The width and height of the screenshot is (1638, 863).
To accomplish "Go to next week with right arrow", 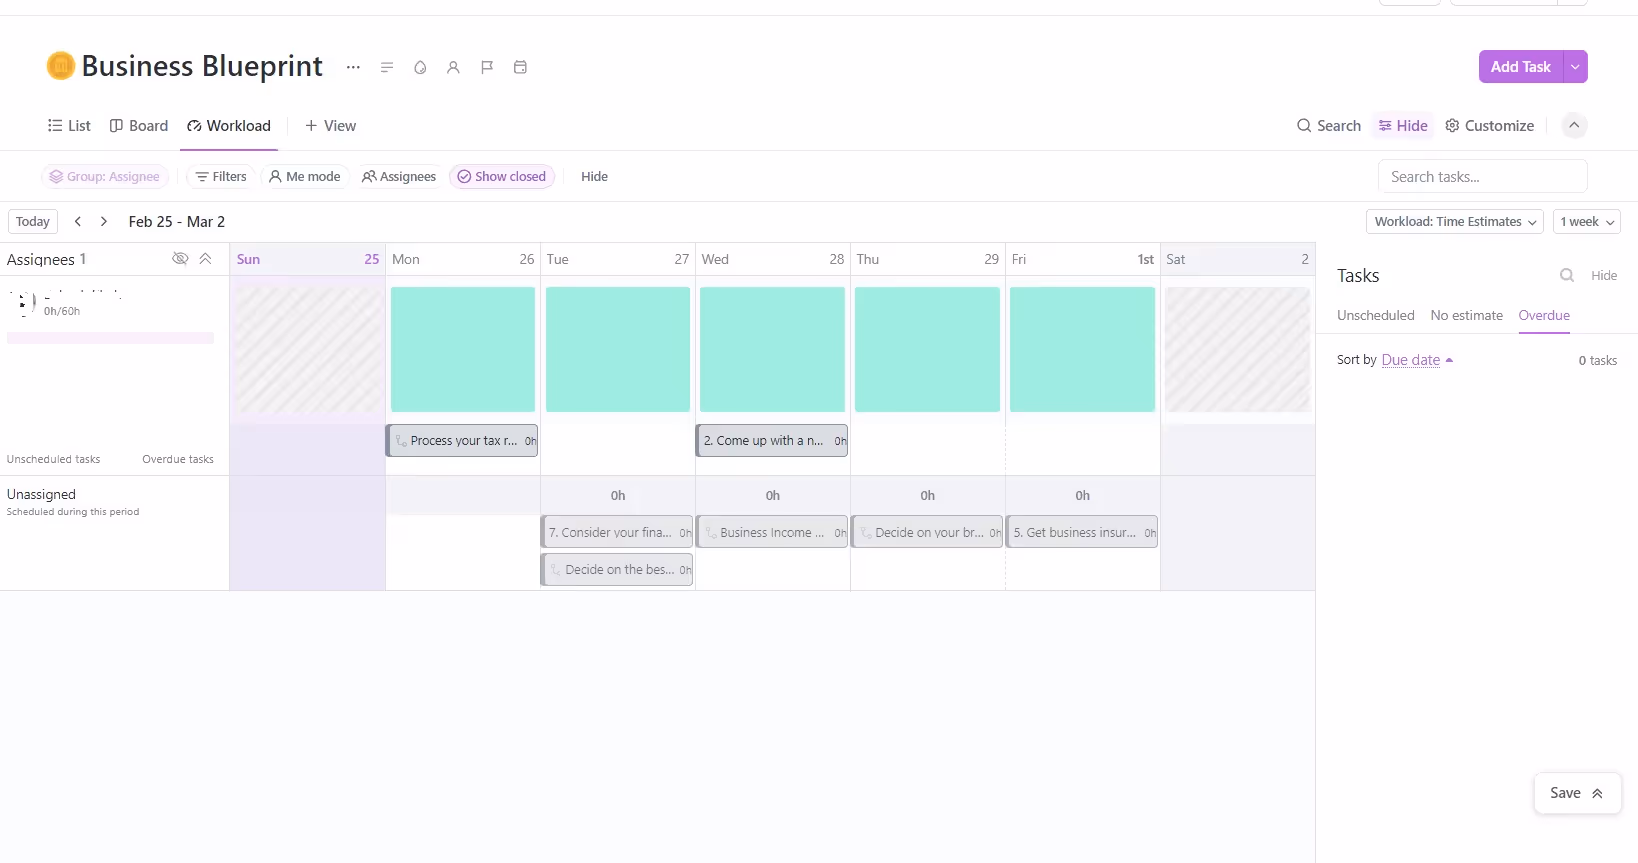I will (104, 221).
